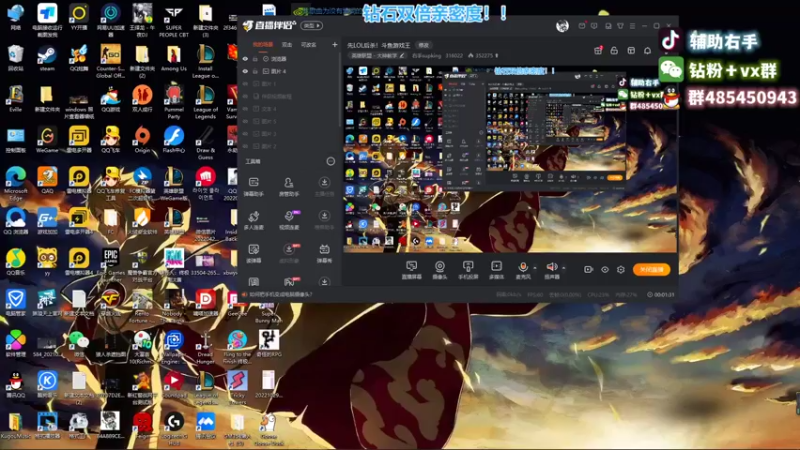Mute the 麦克风 microphone icon
Screen dimensions: 800x450
point(522,269)
